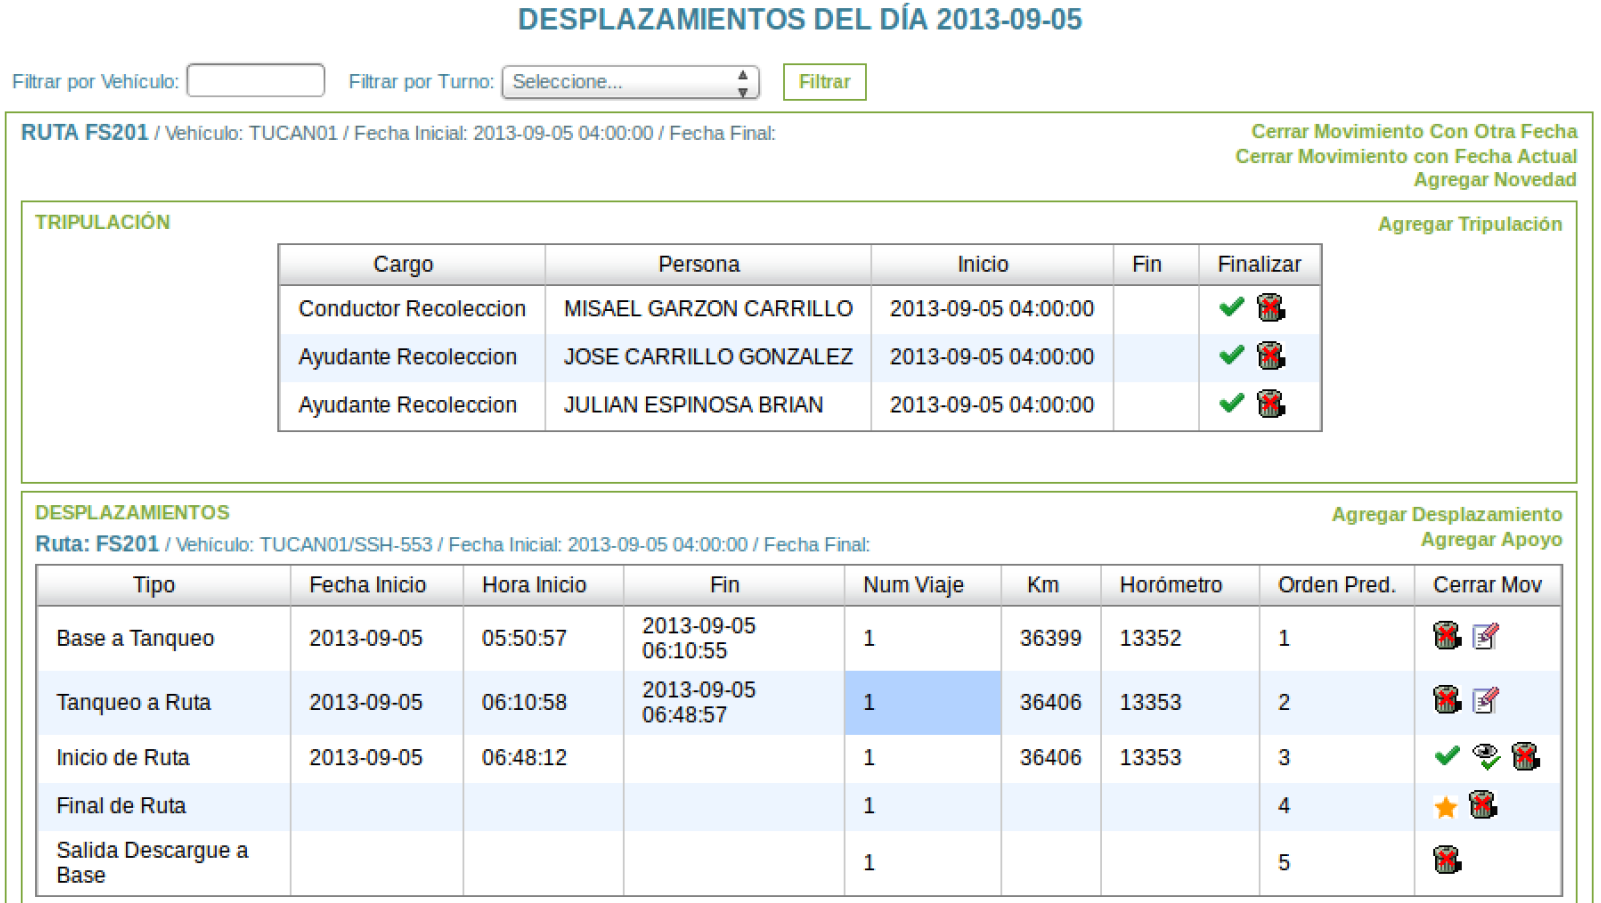This screenshot has height=903, width=1601.
Task: Delete the Tanqueo a Ruta movement
Action: 1447,699
